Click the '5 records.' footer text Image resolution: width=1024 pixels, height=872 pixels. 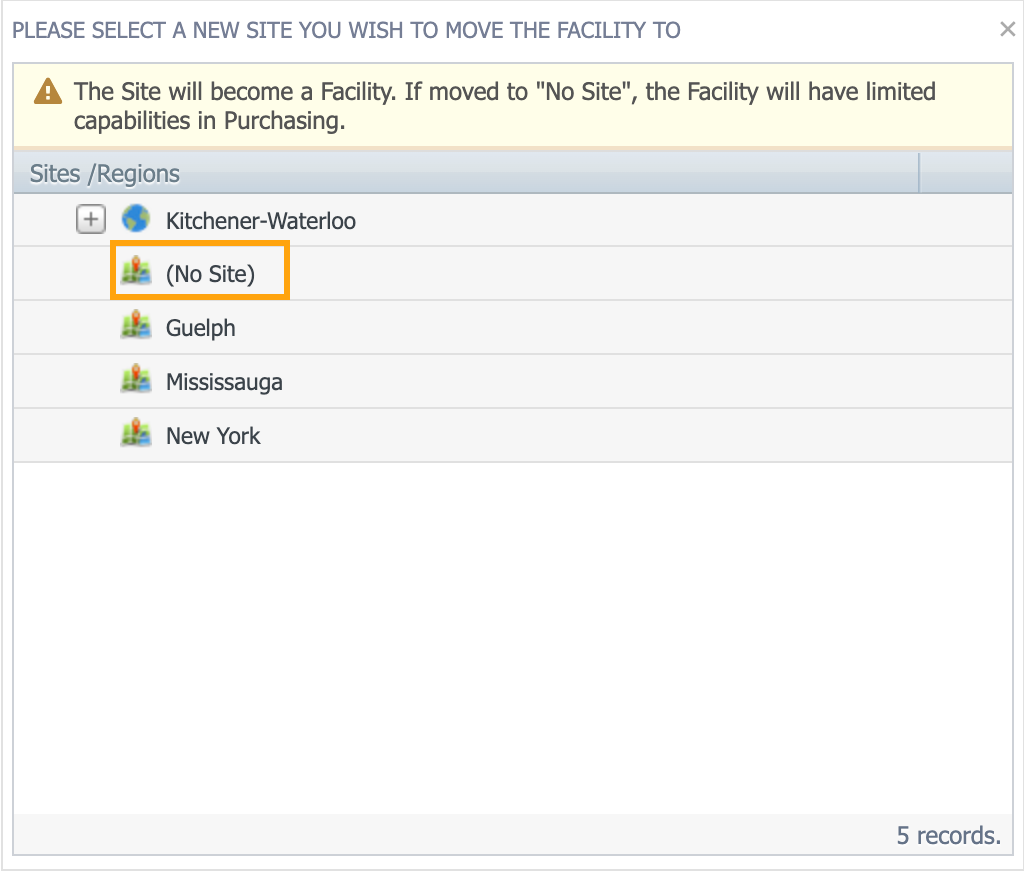[948, 836]
